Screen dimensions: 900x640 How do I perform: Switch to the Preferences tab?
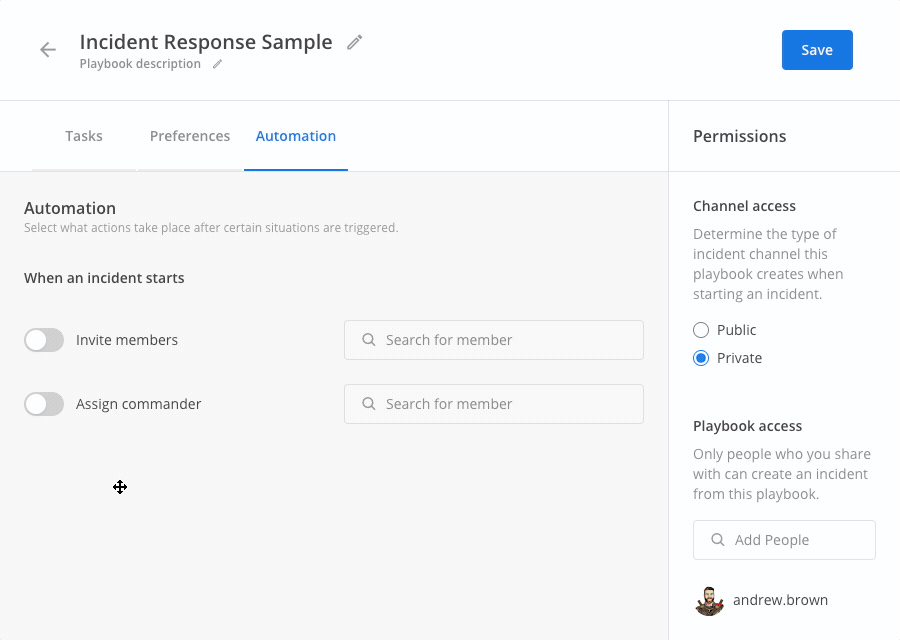[190, 136]
